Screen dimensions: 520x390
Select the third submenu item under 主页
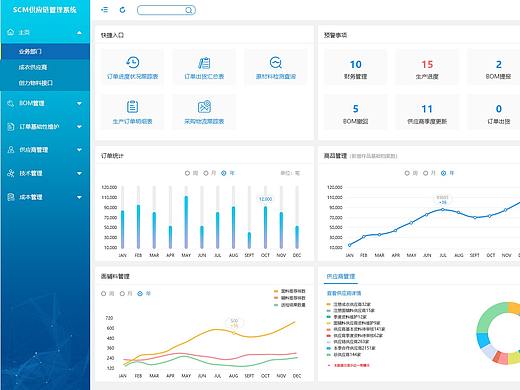[x=45, y=83]
